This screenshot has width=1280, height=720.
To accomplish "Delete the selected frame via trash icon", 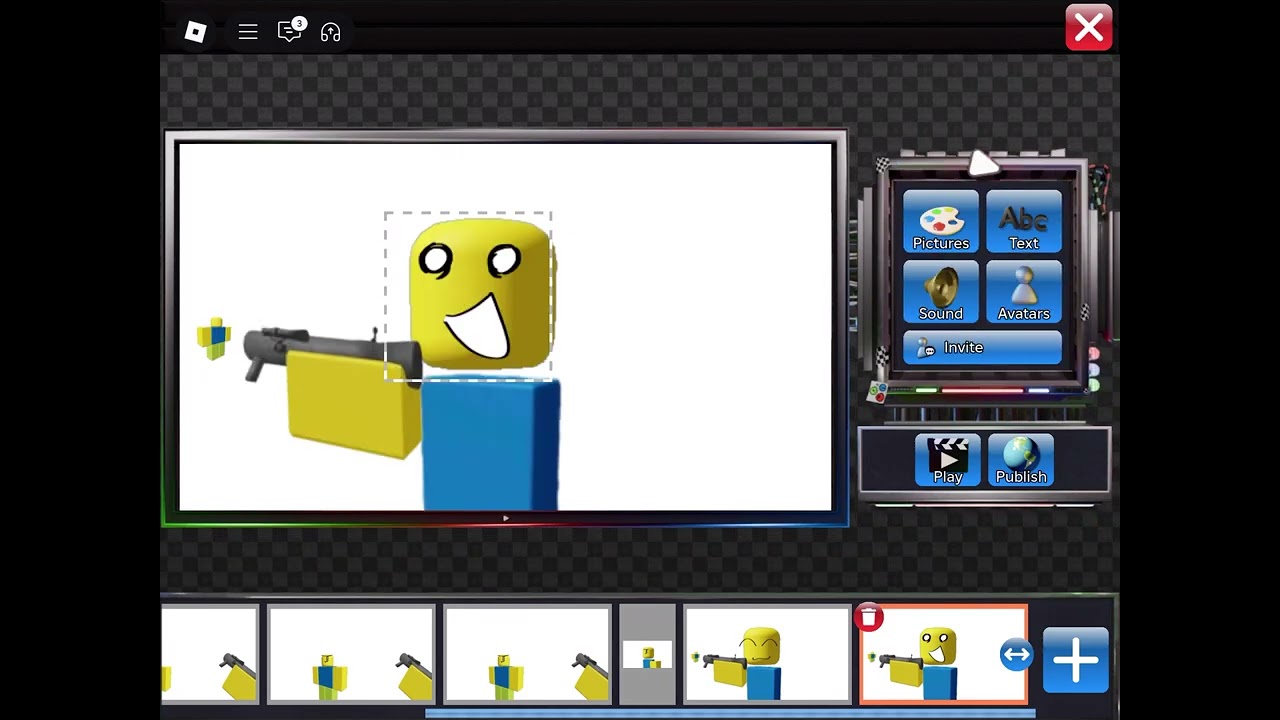I will (x=869, y=618).
